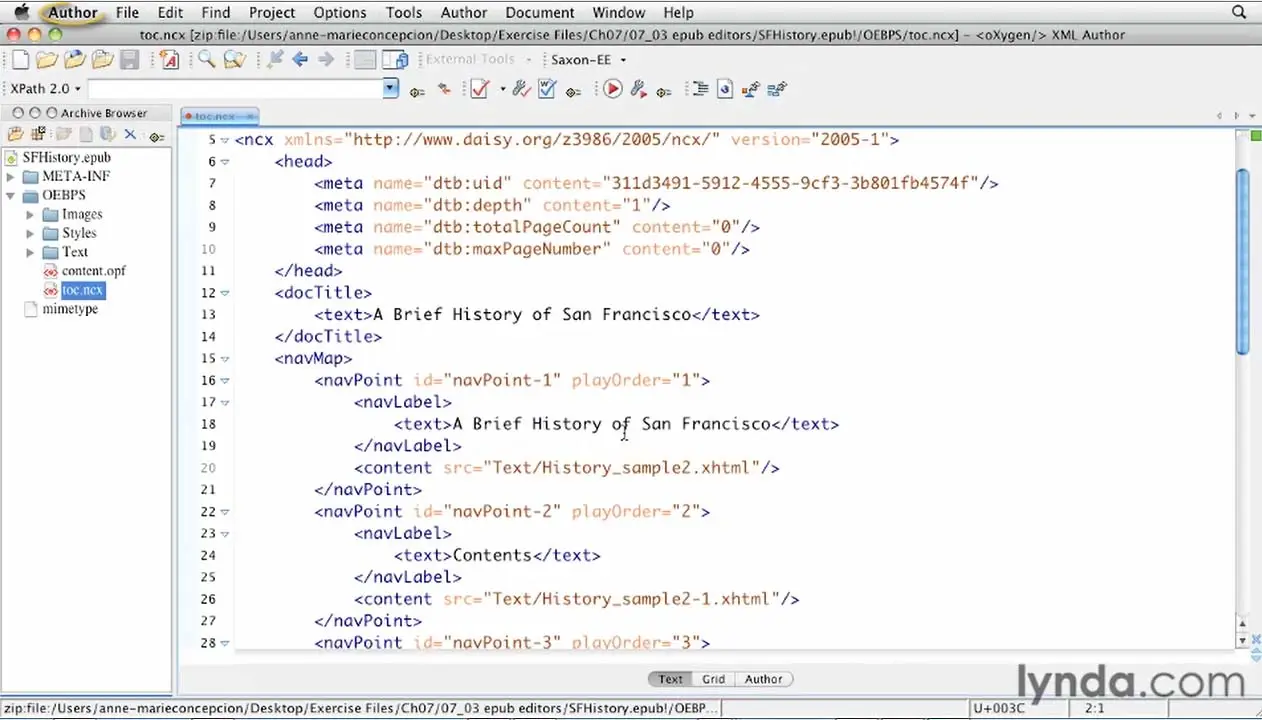Click the blue back arrow icon
The width and height of the screenshot is (1262, 720).
299,60
